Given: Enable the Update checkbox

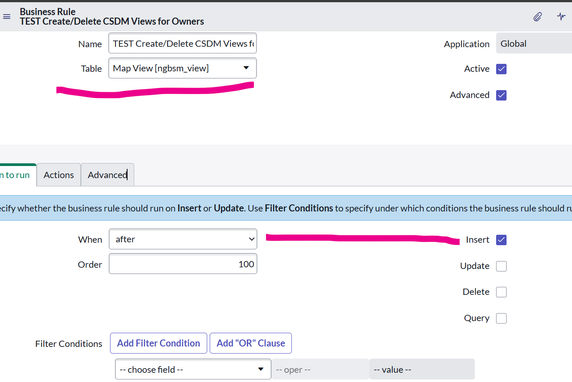Looking at the screenshot, I should coord(501,266).
